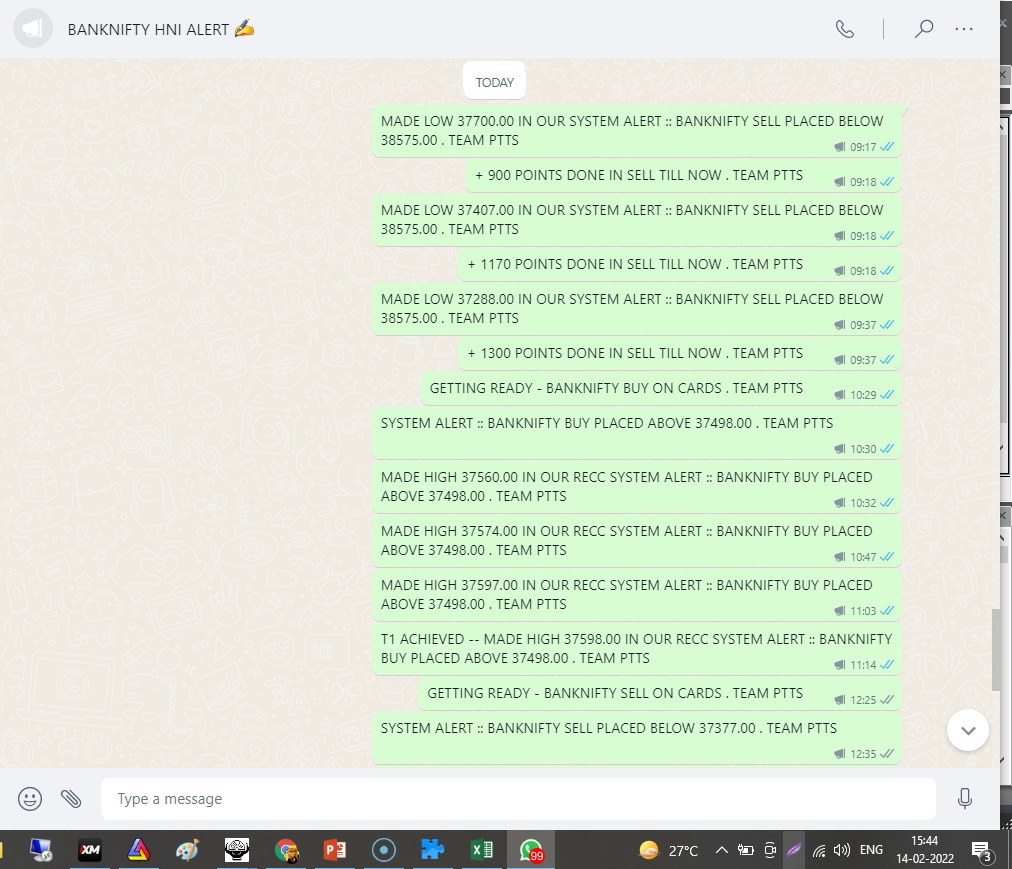Image resolution: width=1012 pixels, height=869 pixels.
Task: Open the chat title BANKNIFTY HNI ALERT
Action: pyautogui.click(x=161, y=30)
